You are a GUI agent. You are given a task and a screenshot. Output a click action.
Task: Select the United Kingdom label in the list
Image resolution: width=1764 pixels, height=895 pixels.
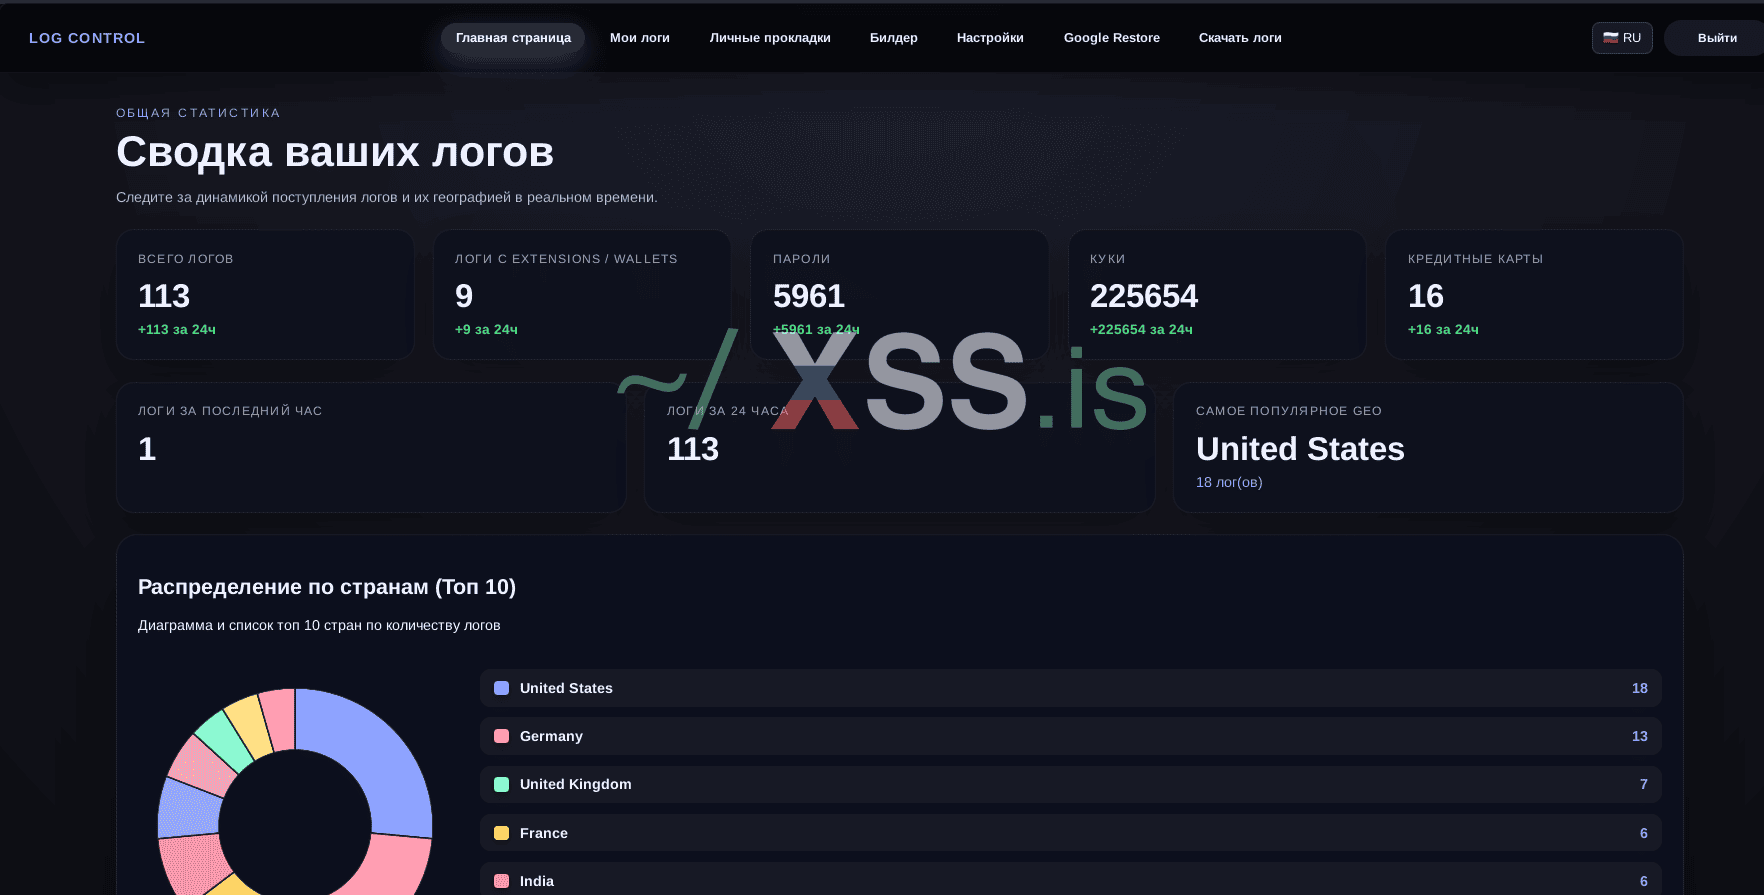(x=576, y=784)
